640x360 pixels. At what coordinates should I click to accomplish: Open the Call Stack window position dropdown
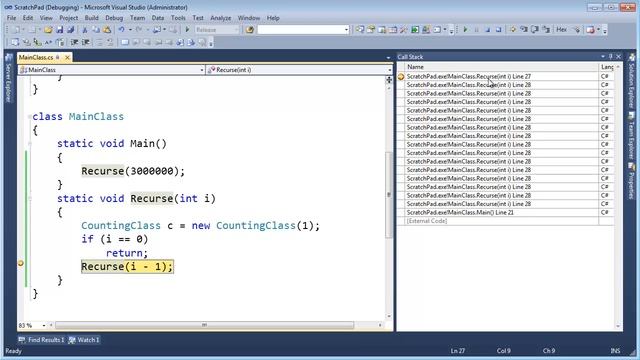pyautogui.click(x=603, y=57)
